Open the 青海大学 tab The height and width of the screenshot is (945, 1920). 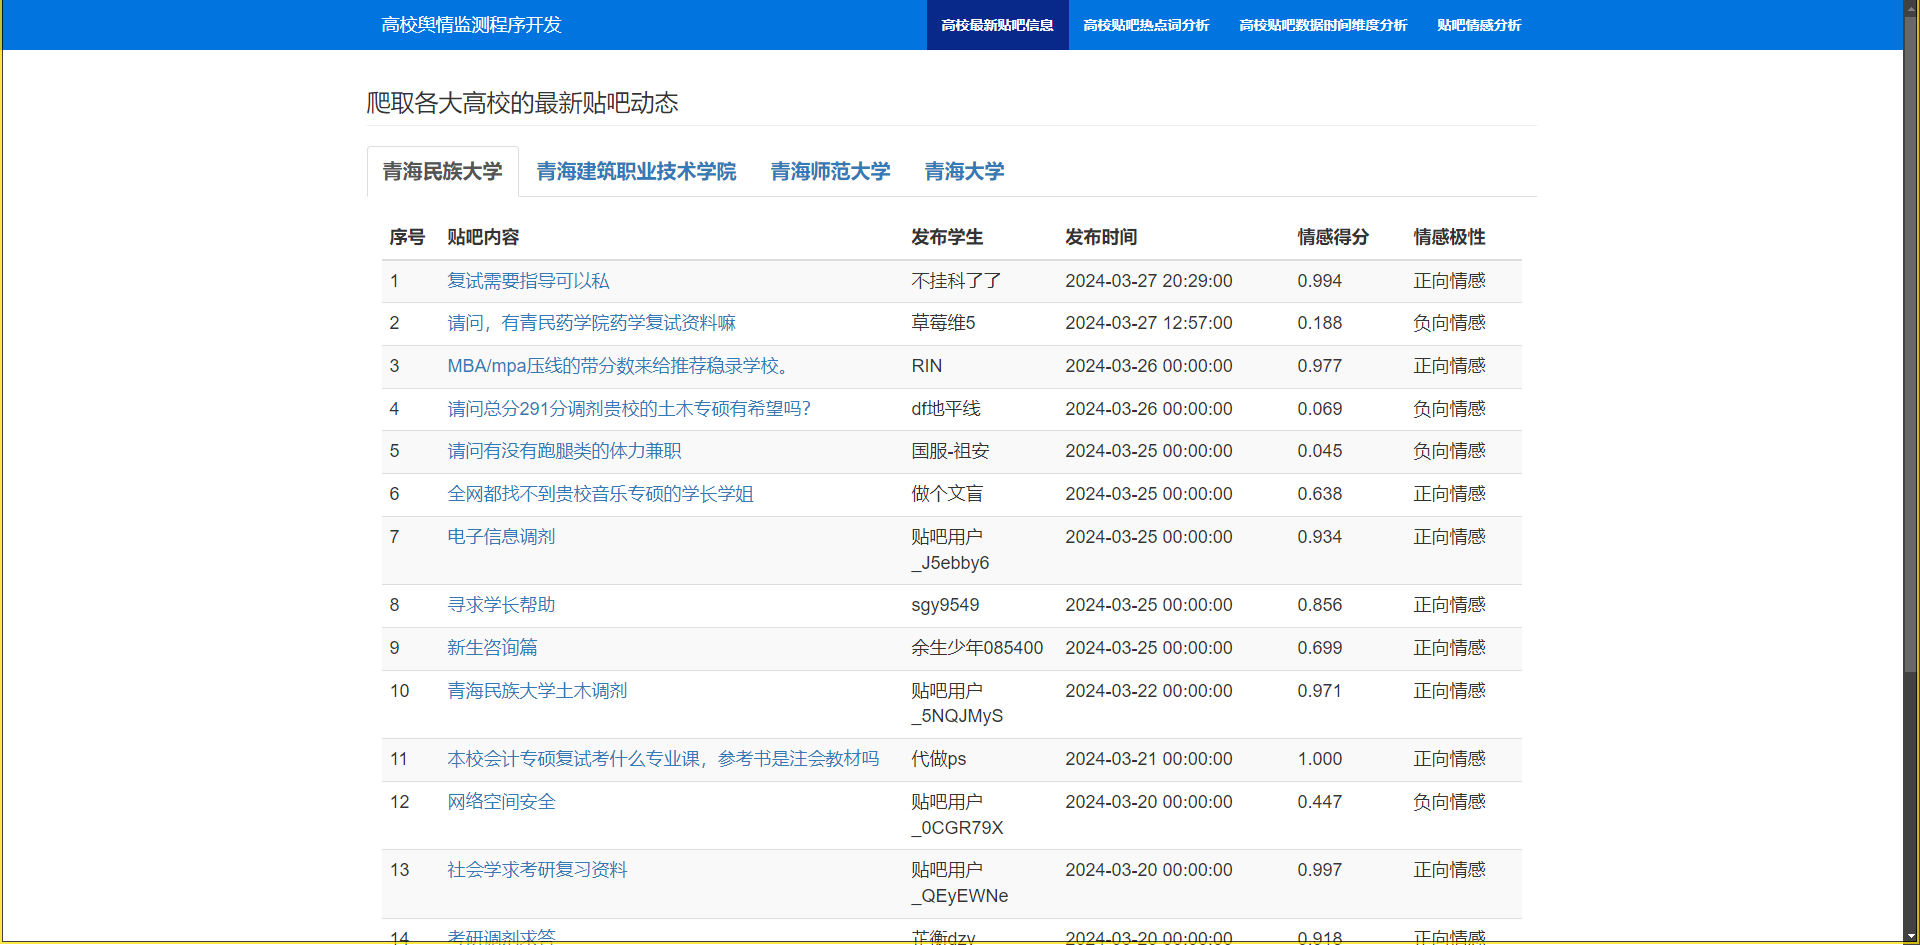click(x=964, y=172)
